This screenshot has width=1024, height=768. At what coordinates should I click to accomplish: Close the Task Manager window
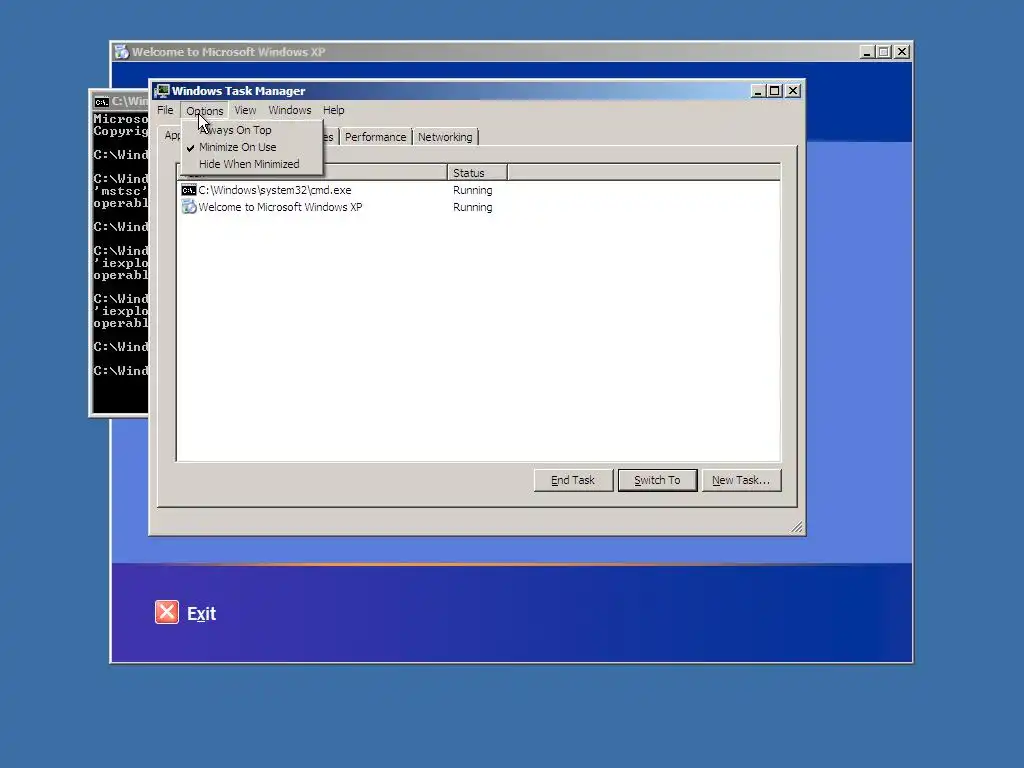click(793, 91)
